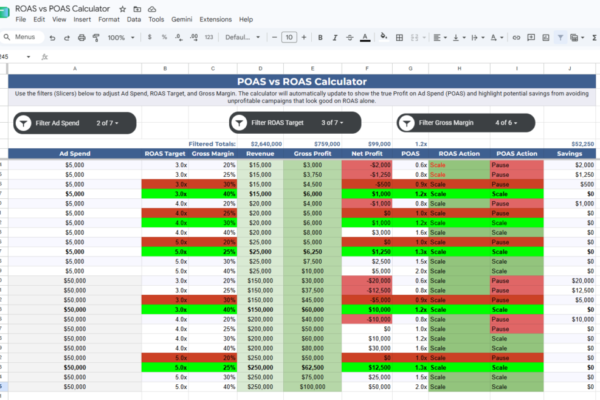Open text wrapping dropdown

pos(478,38)
